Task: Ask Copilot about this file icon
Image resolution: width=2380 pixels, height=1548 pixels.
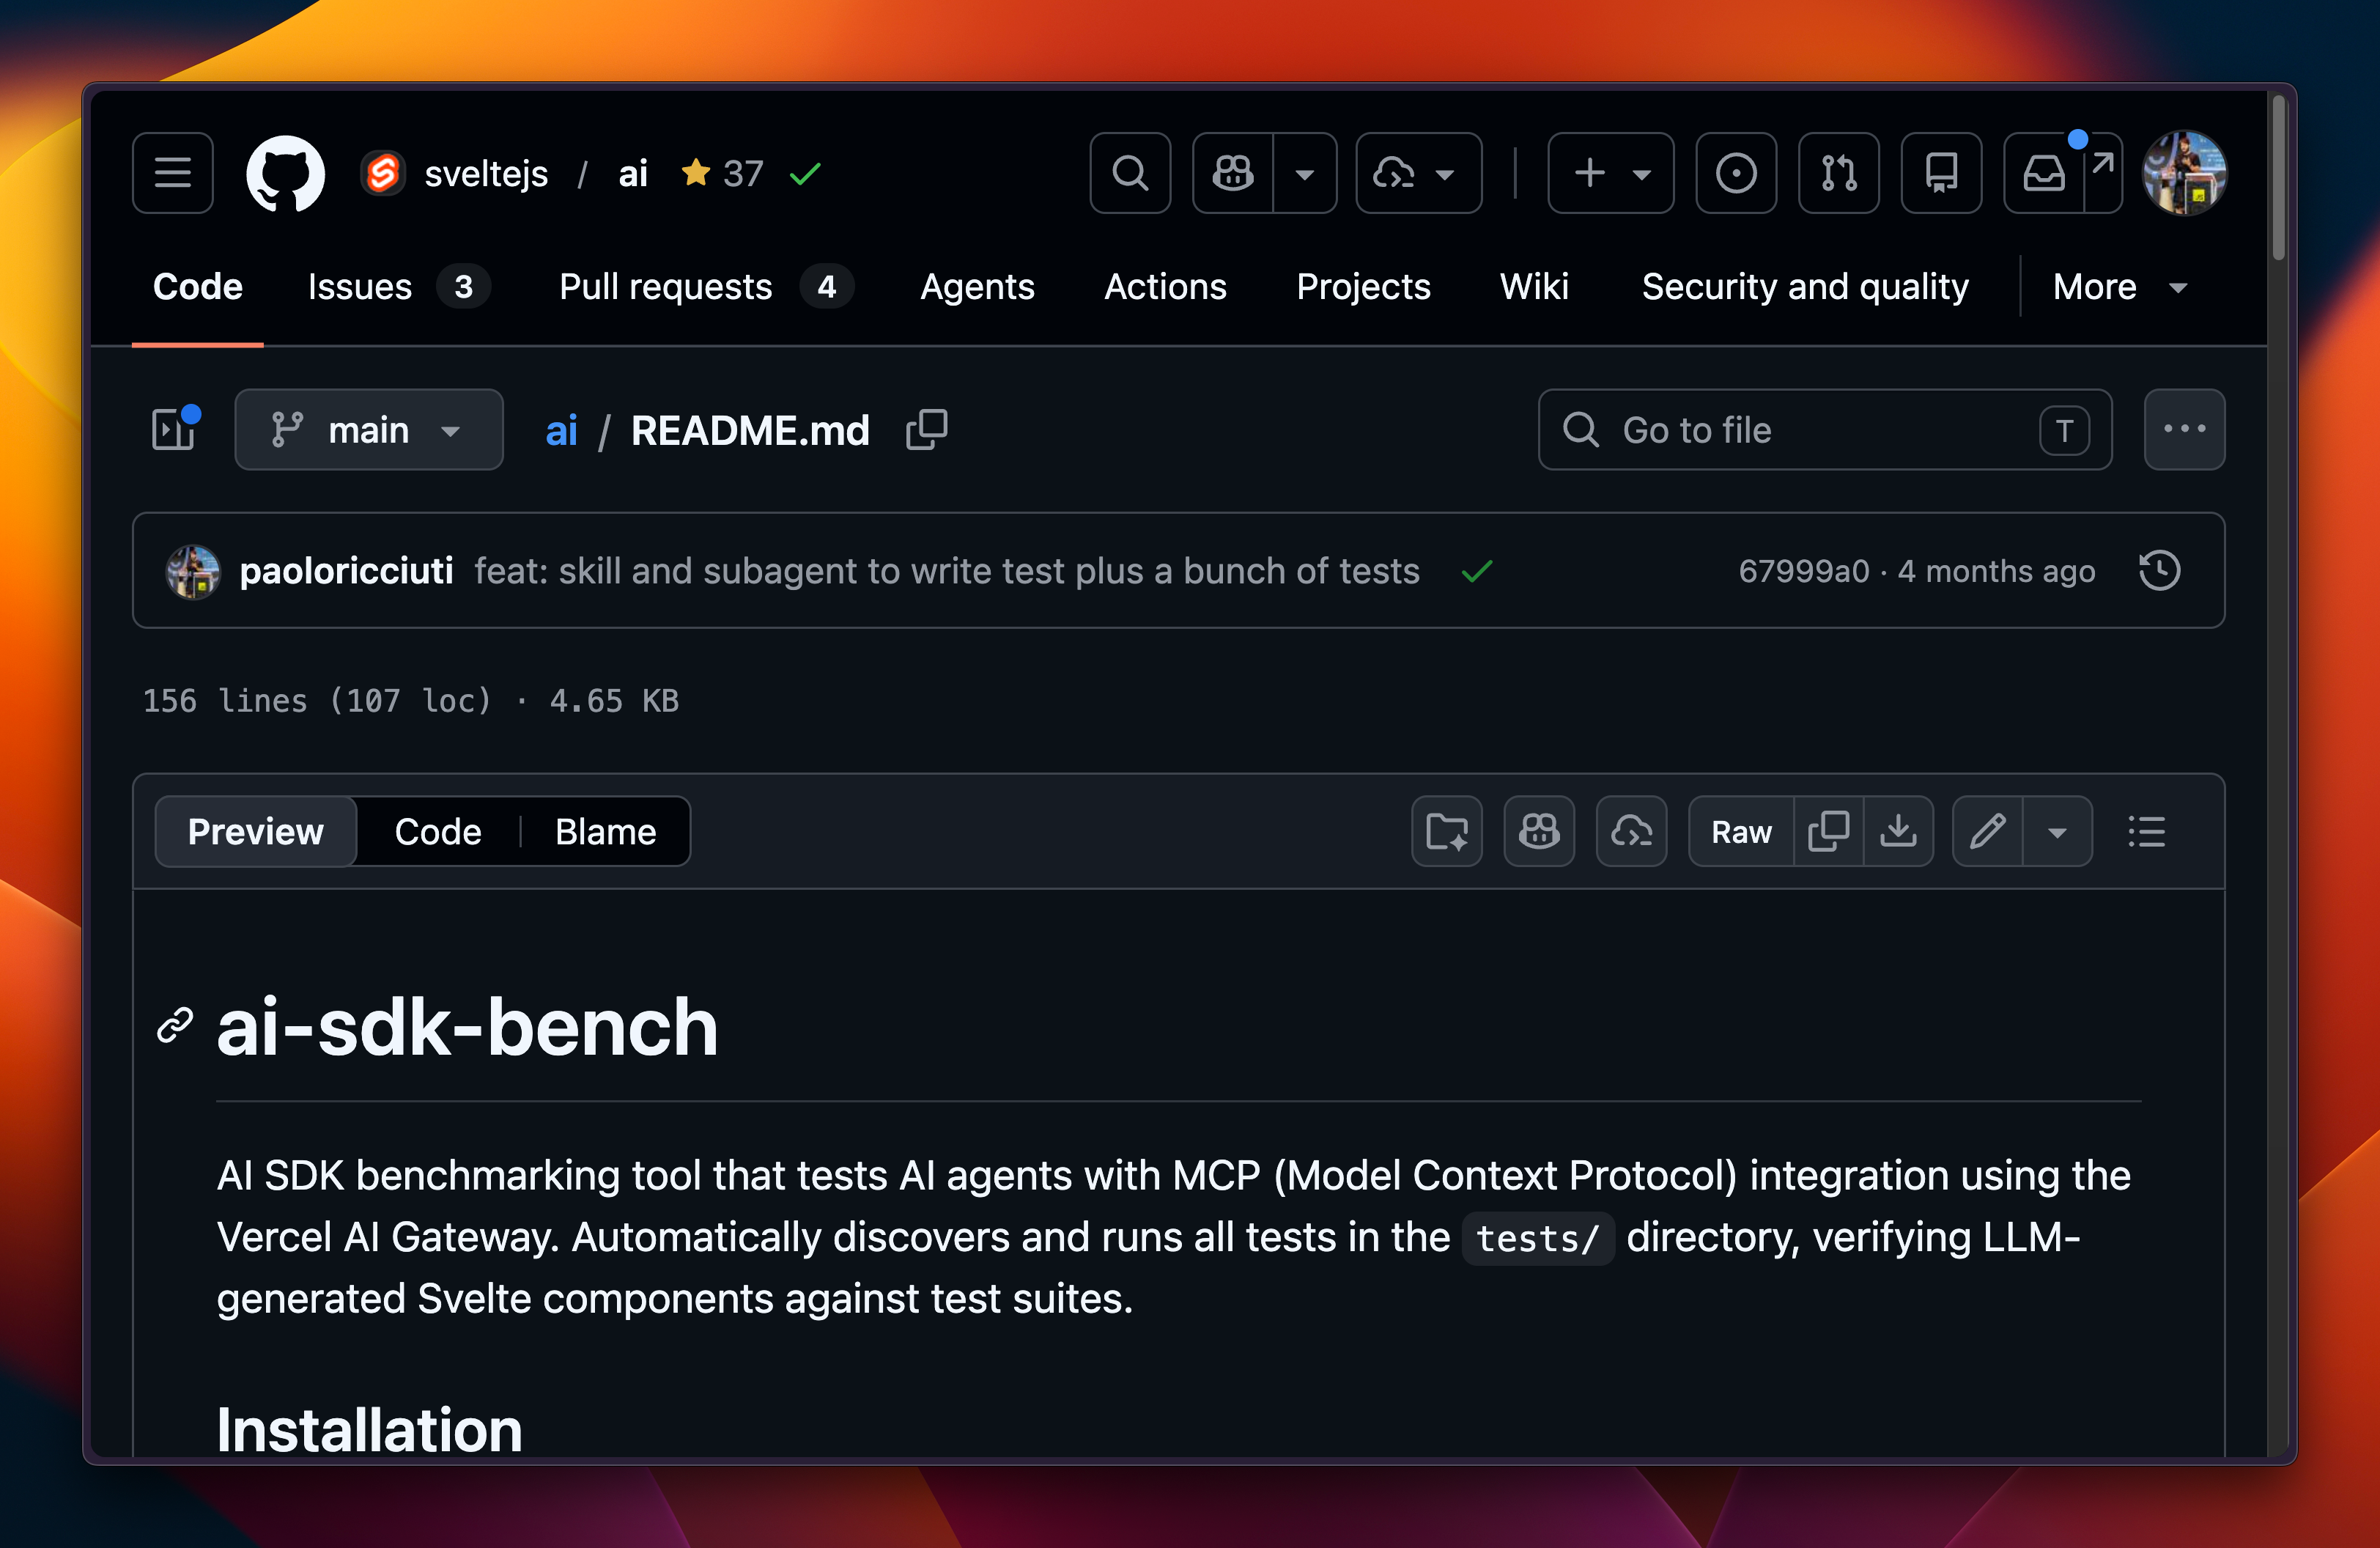Action: tap(1539, 832)
